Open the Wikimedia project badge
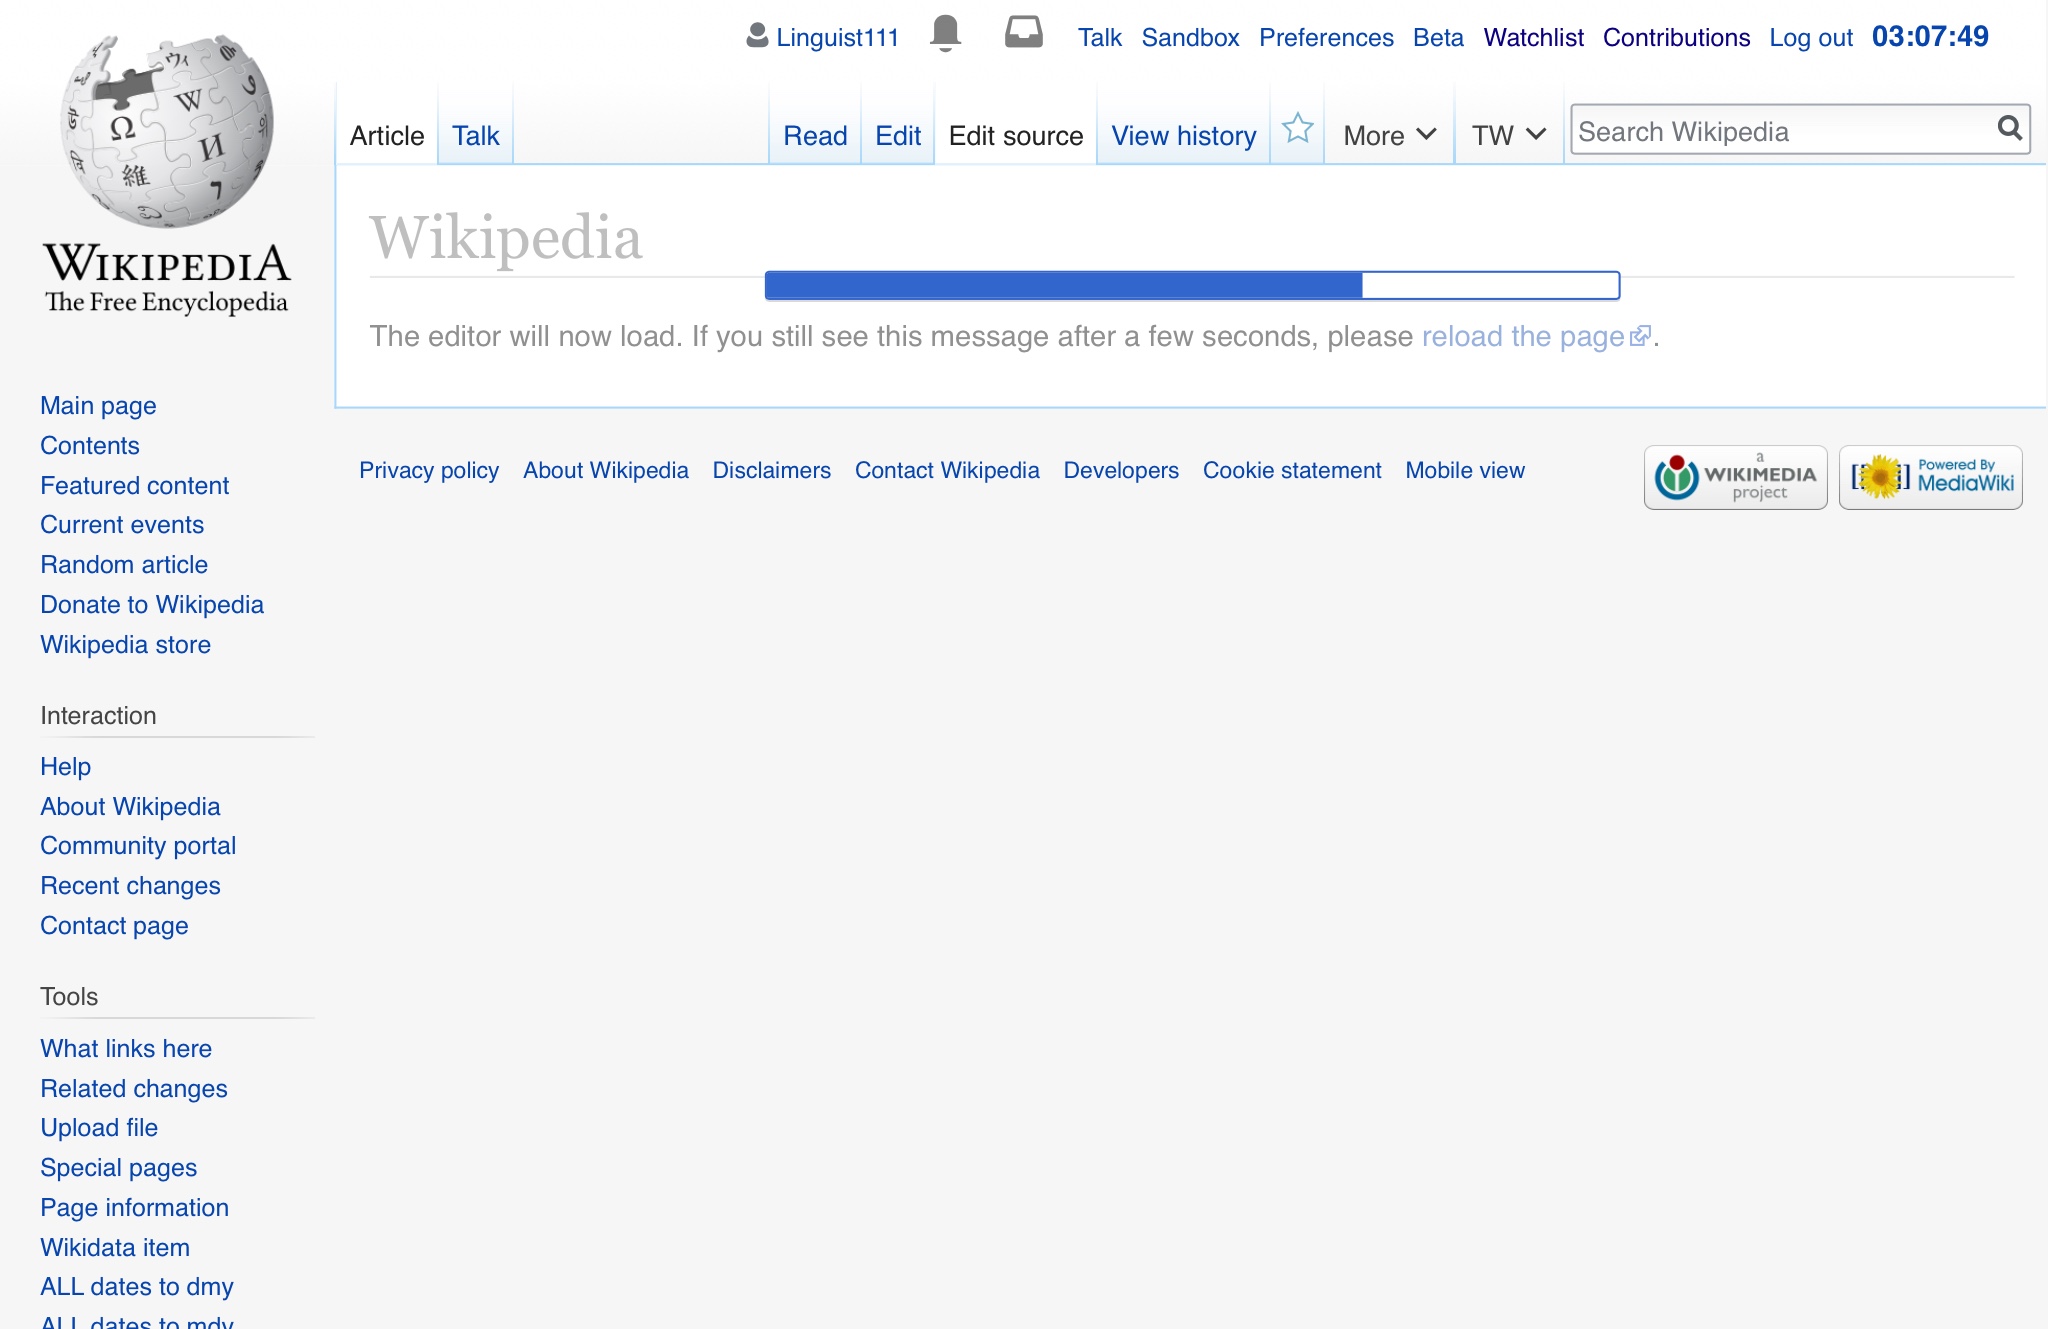The height and width of the screenshot is (1329, 2048). click(x=1735, y=477)
